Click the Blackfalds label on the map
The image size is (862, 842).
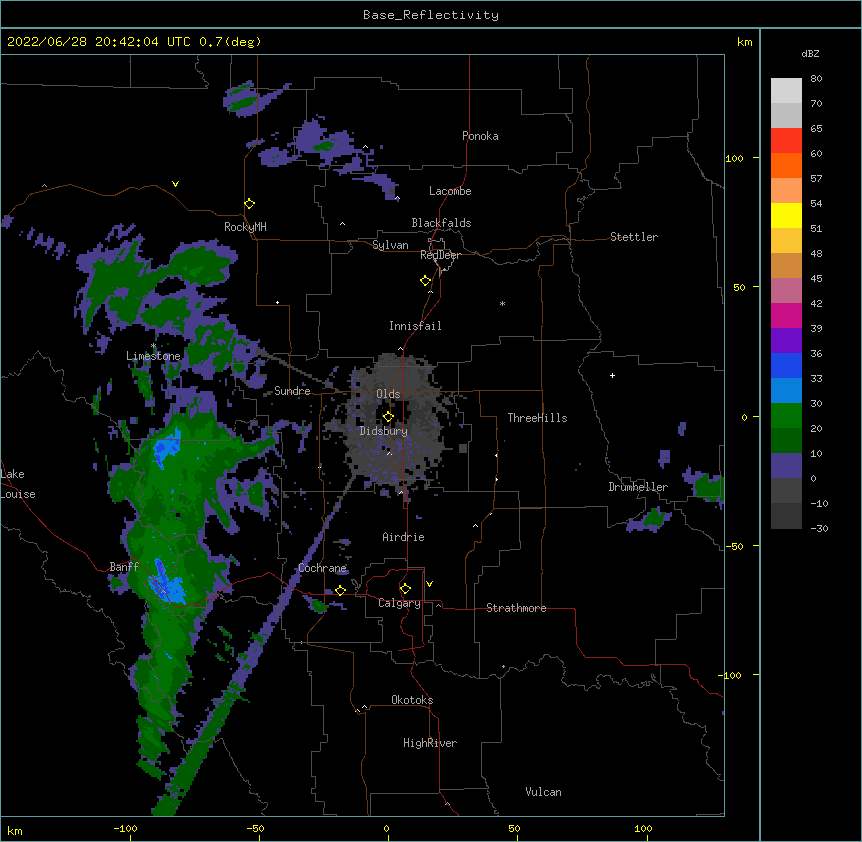pos(441,223)
